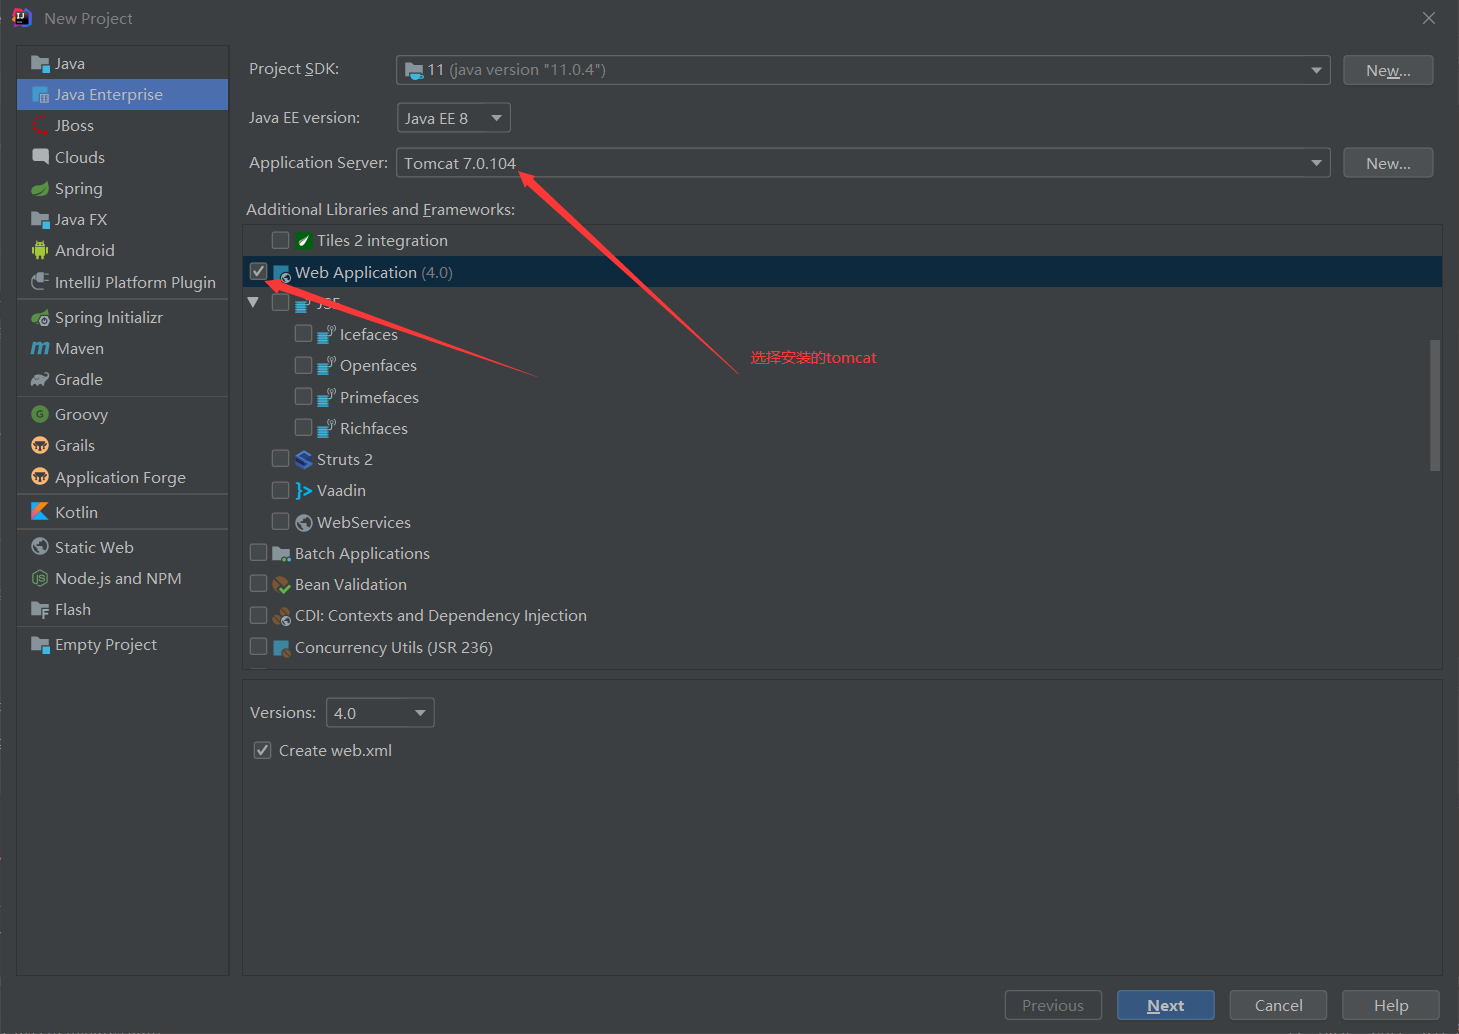Click the Java folder icon in sidebar
Image resolution: width=1459 pixels, height=1034 pixels.
pos(40,64)
